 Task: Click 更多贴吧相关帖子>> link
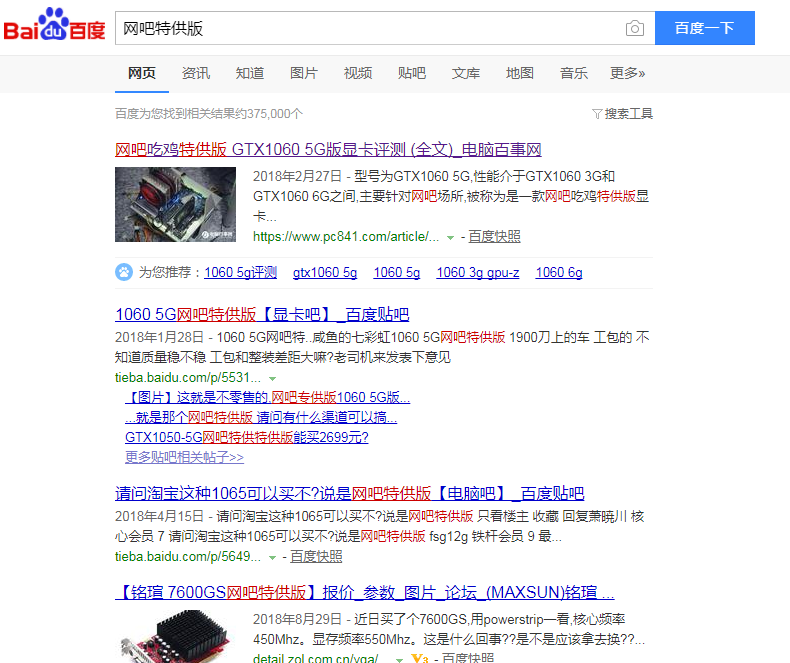184,457
